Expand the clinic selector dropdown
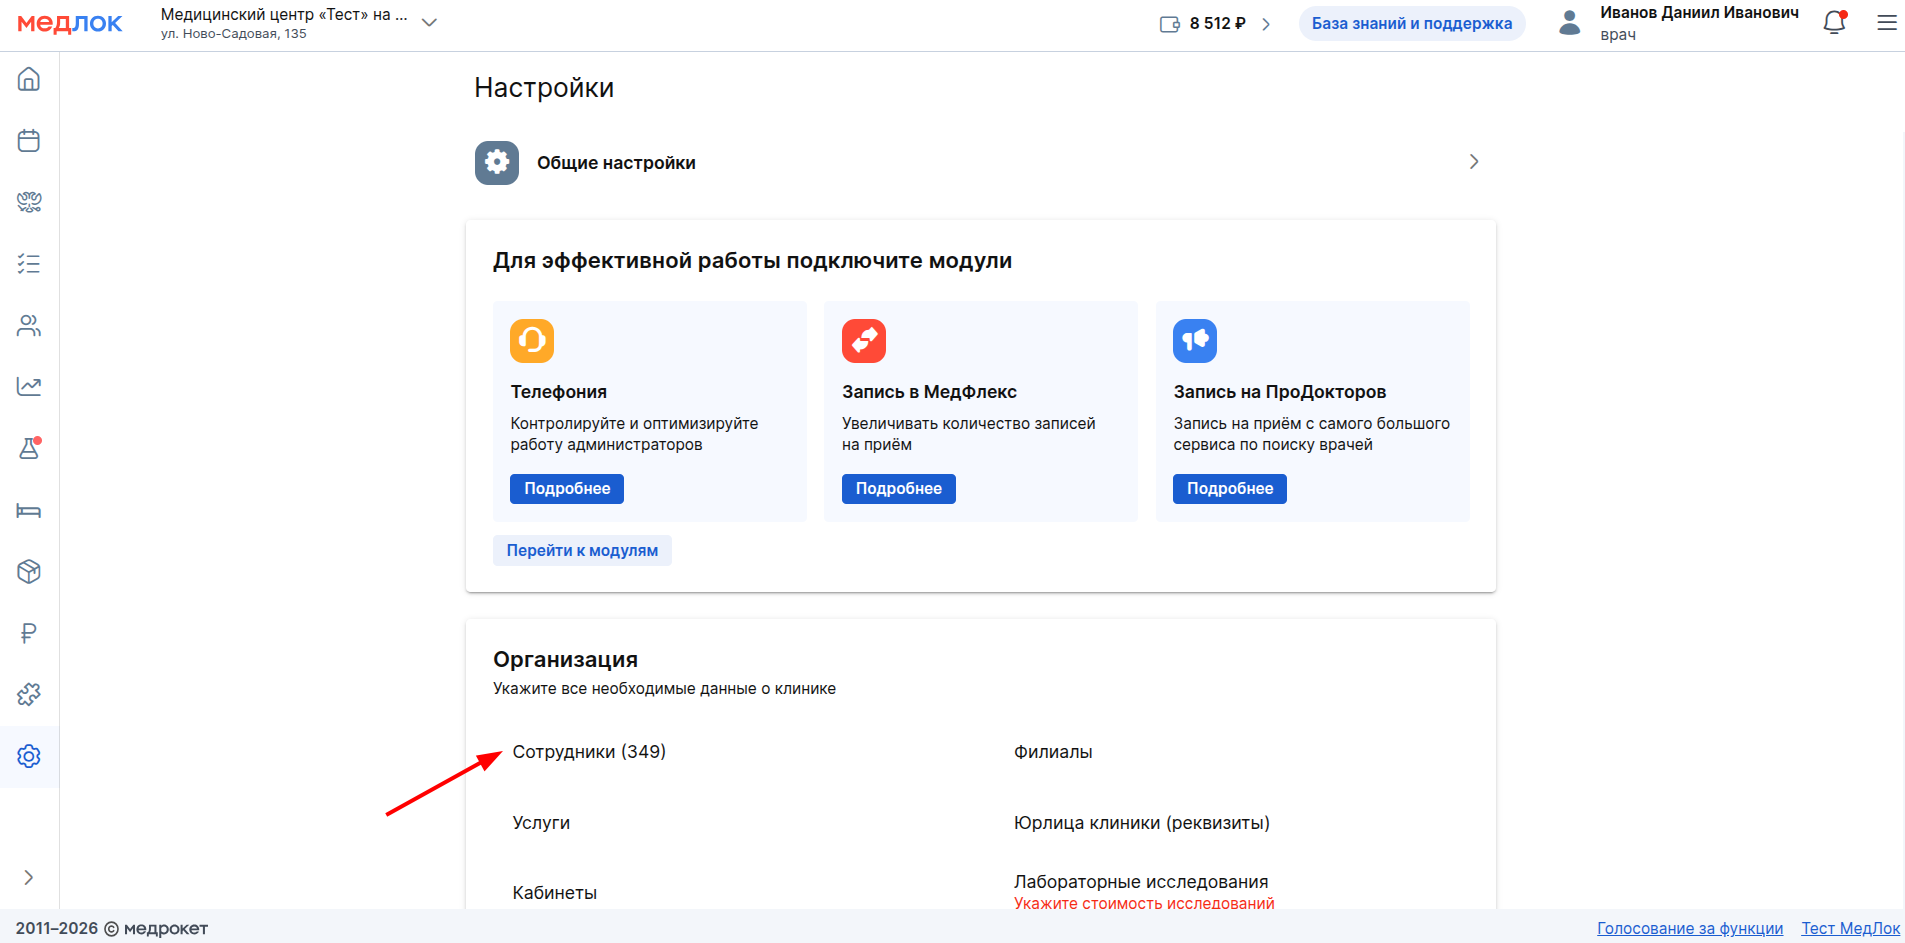 coord(429,23)
